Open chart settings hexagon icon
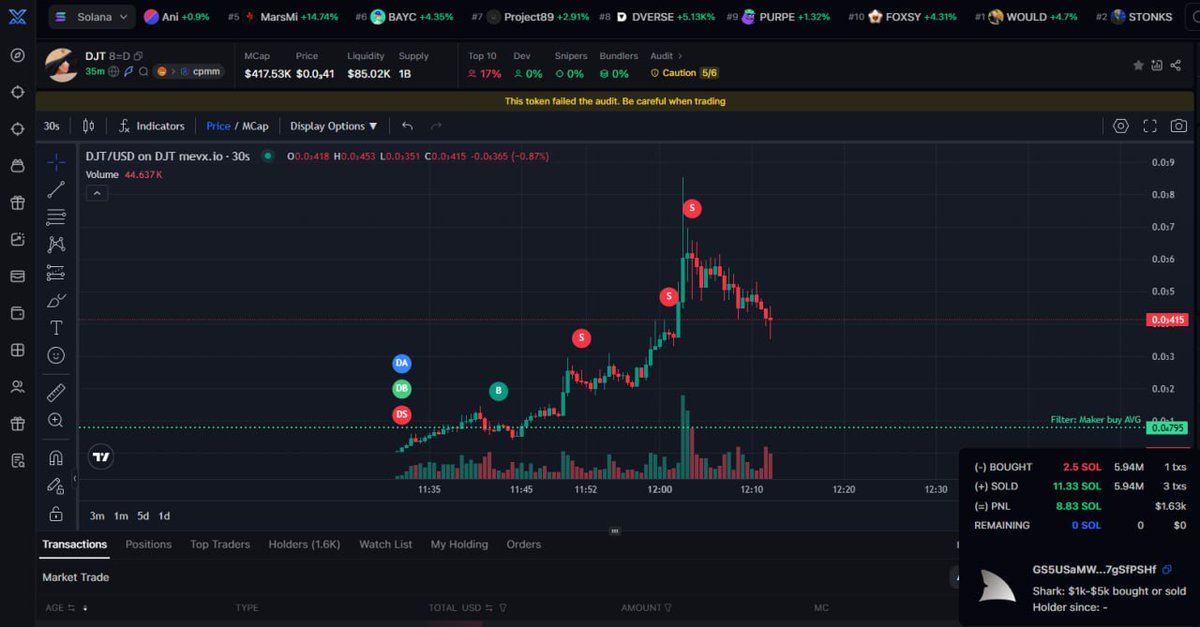 tap(1121, 126)
